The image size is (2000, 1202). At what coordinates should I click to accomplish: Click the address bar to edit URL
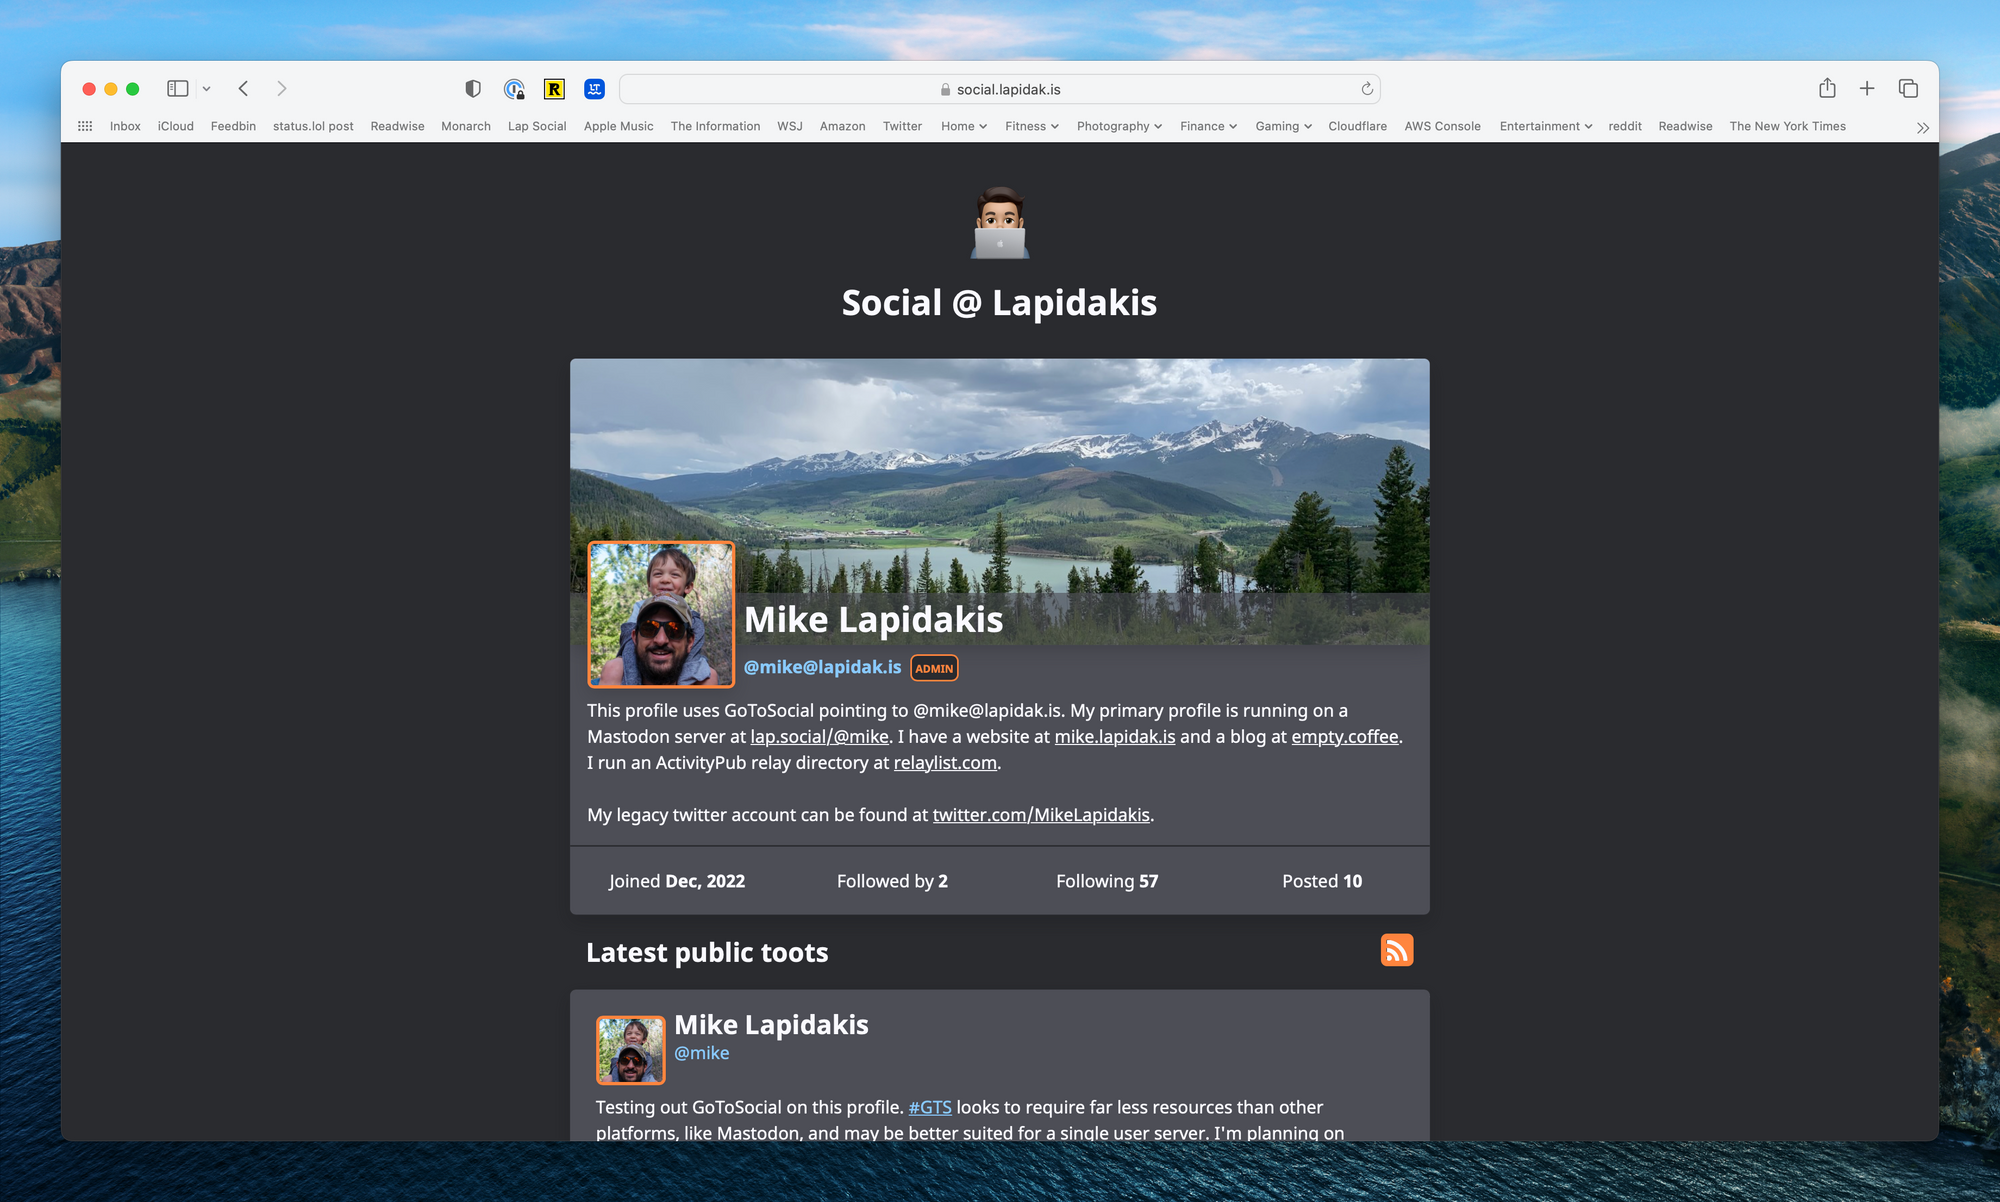coord(1000,89)
